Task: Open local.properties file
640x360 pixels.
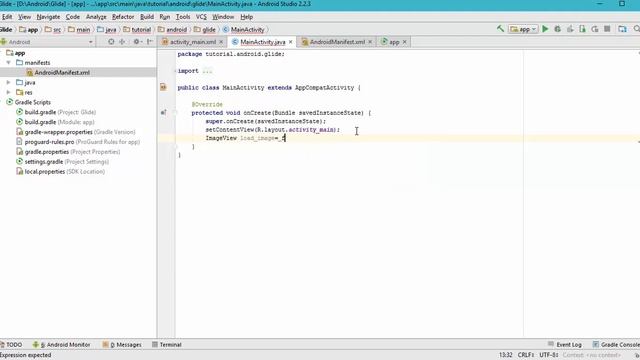Action: [60, 171]
